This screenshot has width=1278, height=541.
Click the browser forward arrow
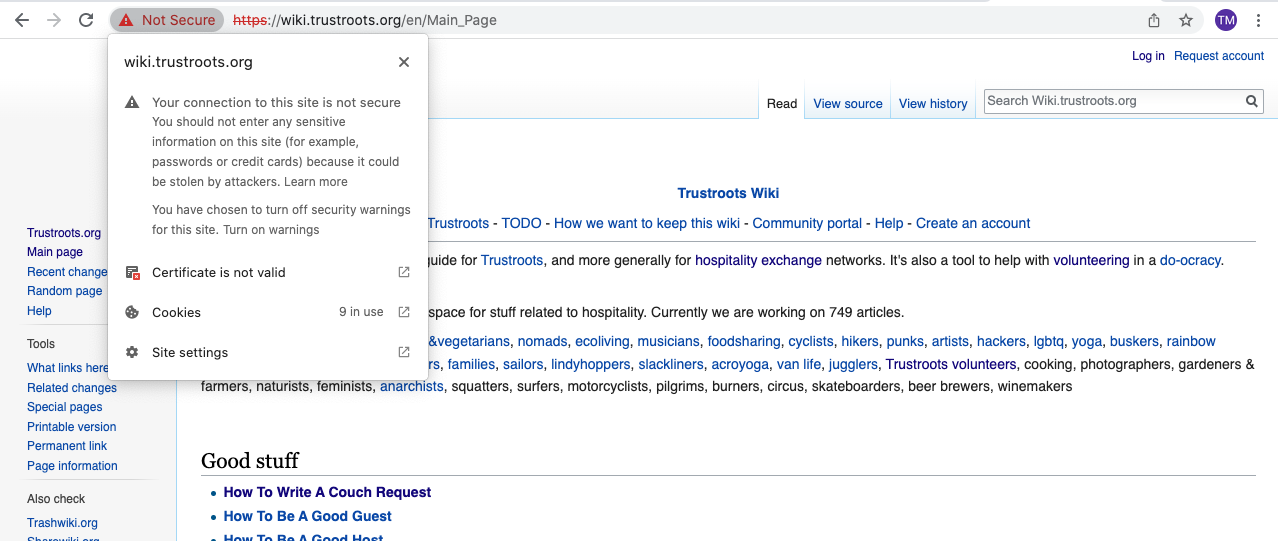(x=54, y=20)
